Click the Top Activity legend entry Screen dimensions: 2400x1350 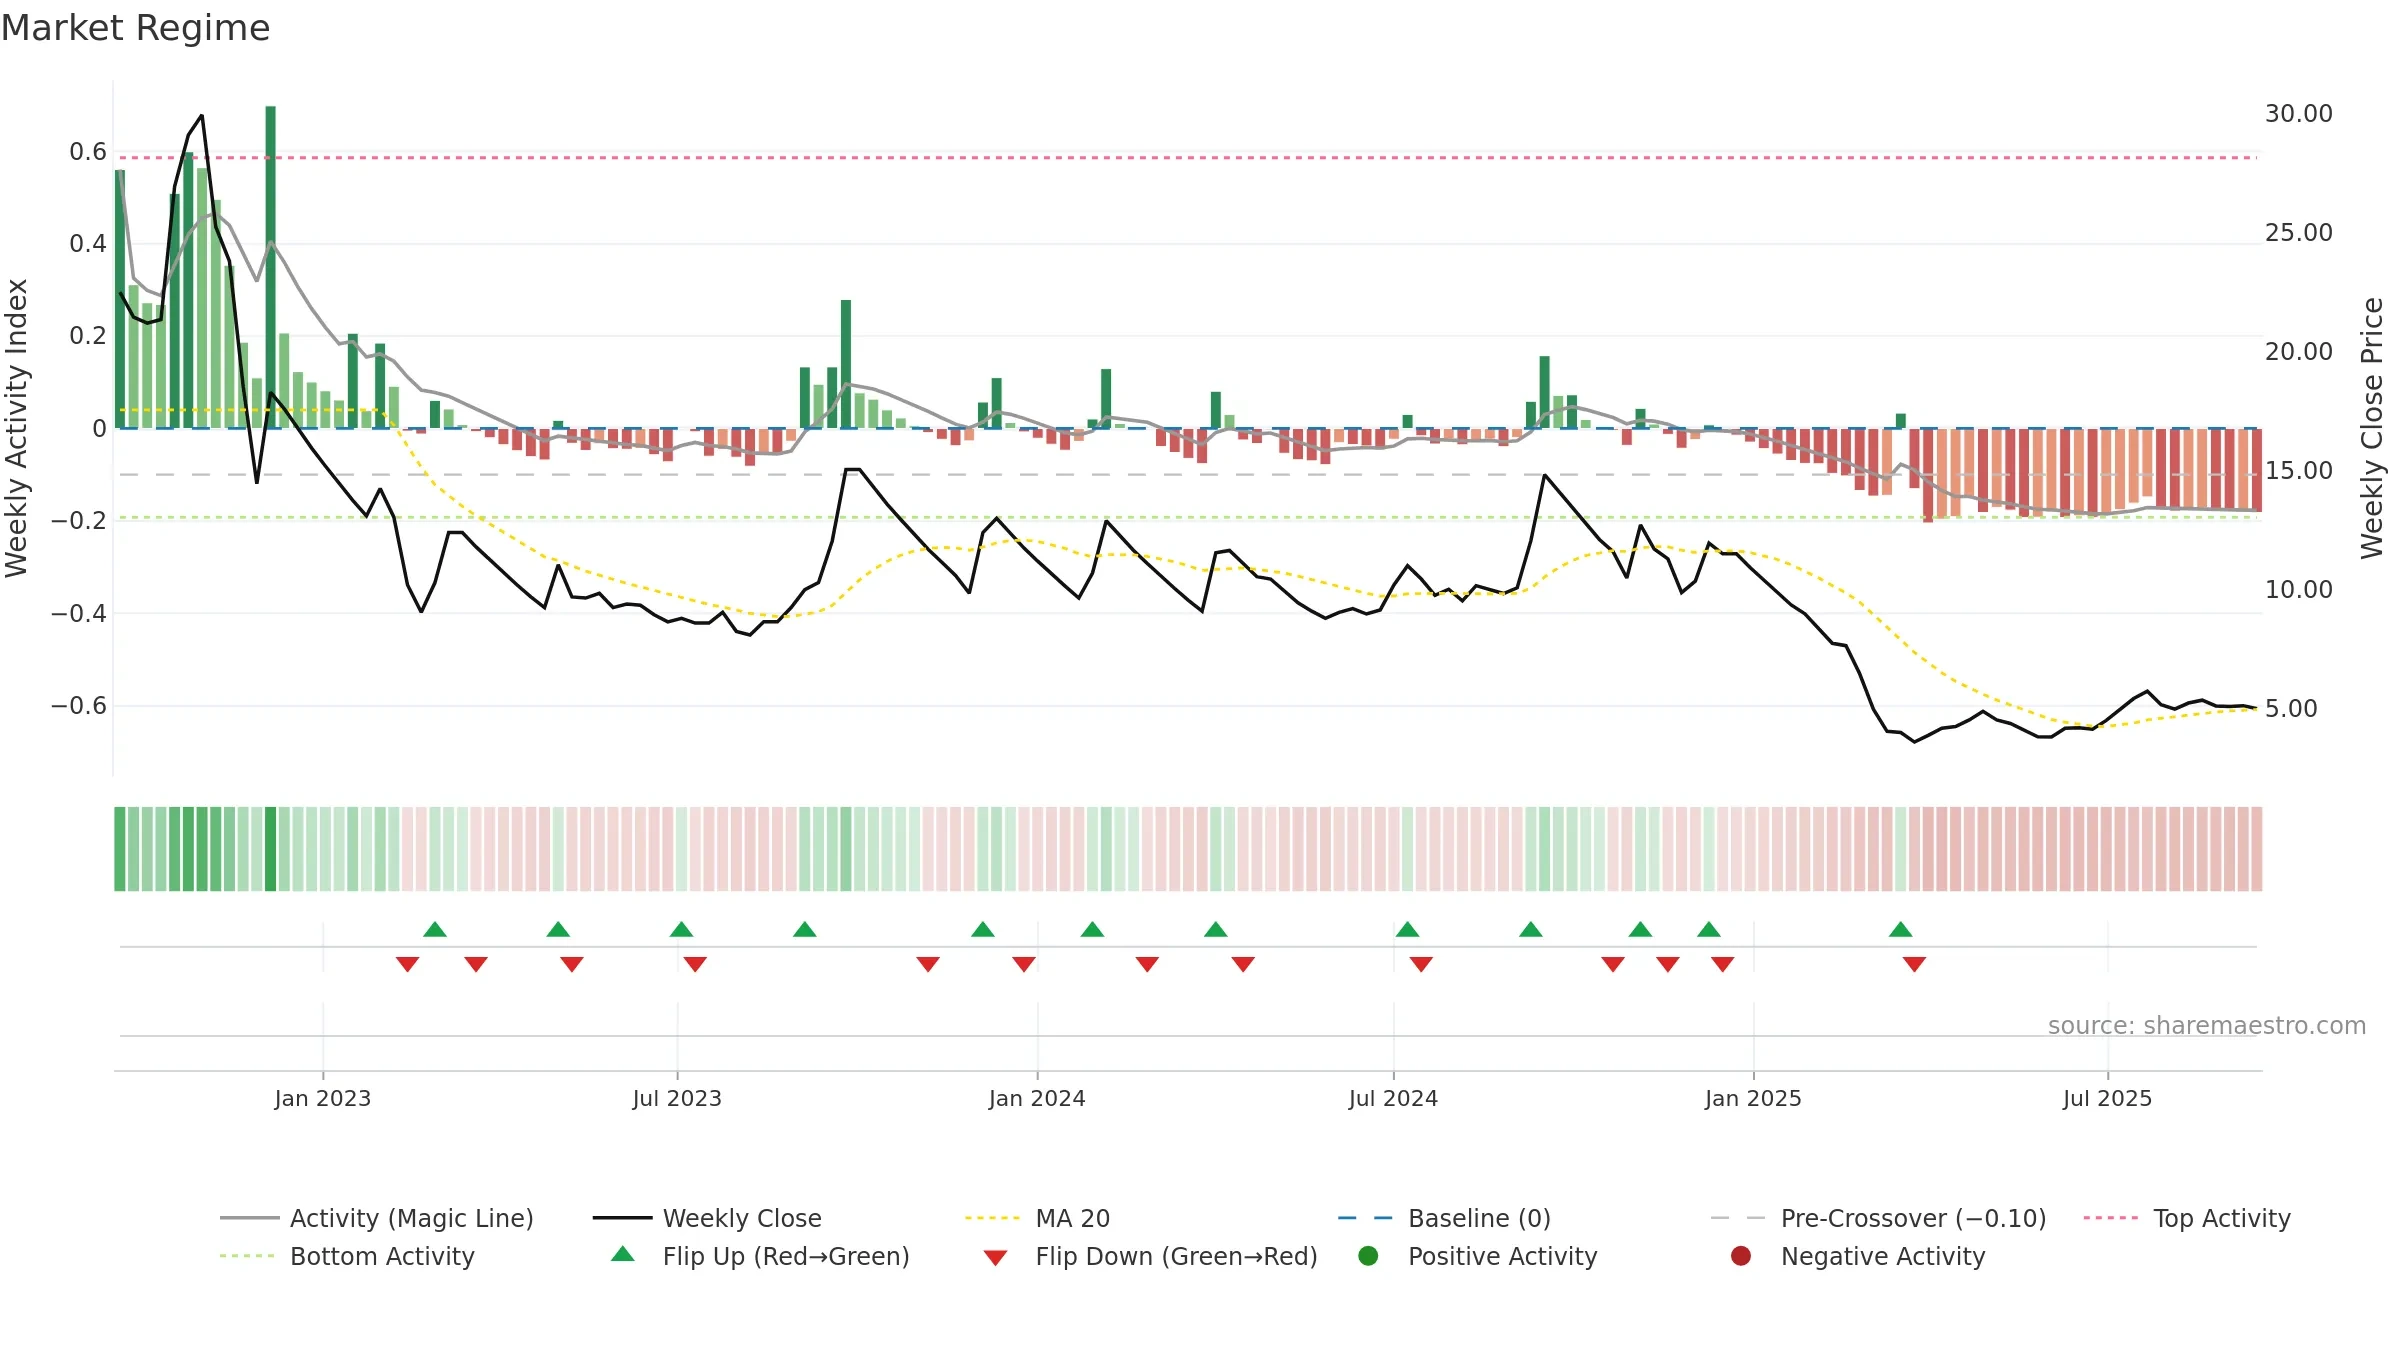2187,1218
